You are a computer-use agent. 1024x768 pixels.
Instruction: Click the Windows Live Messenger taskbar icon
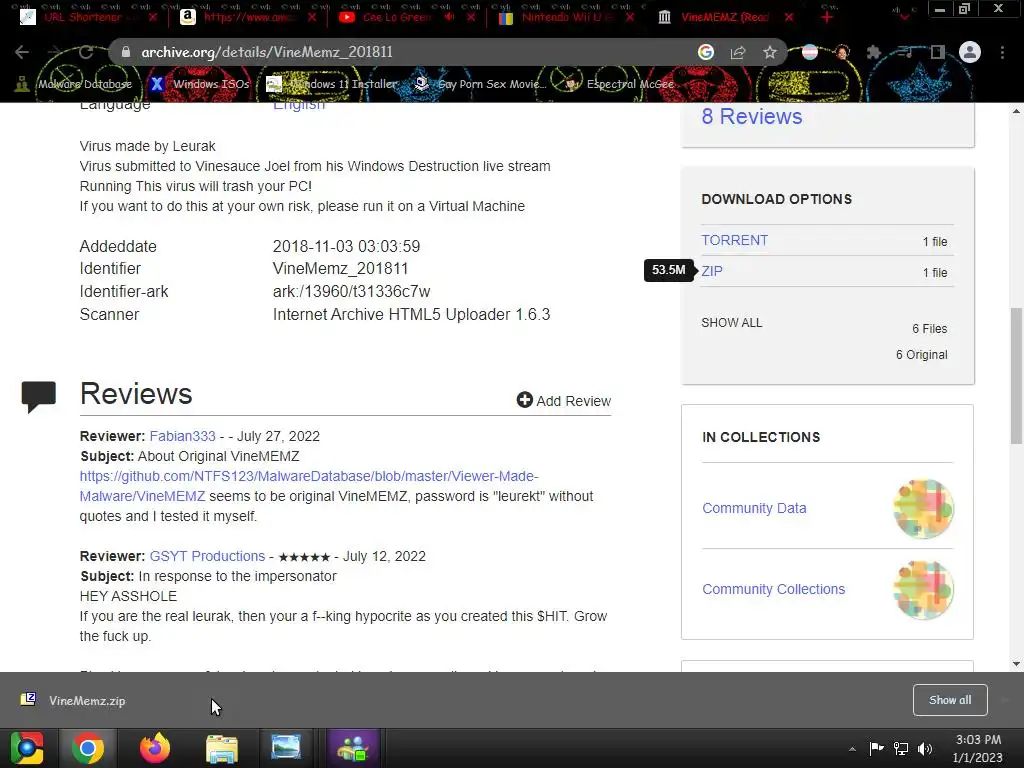point(353,748)
